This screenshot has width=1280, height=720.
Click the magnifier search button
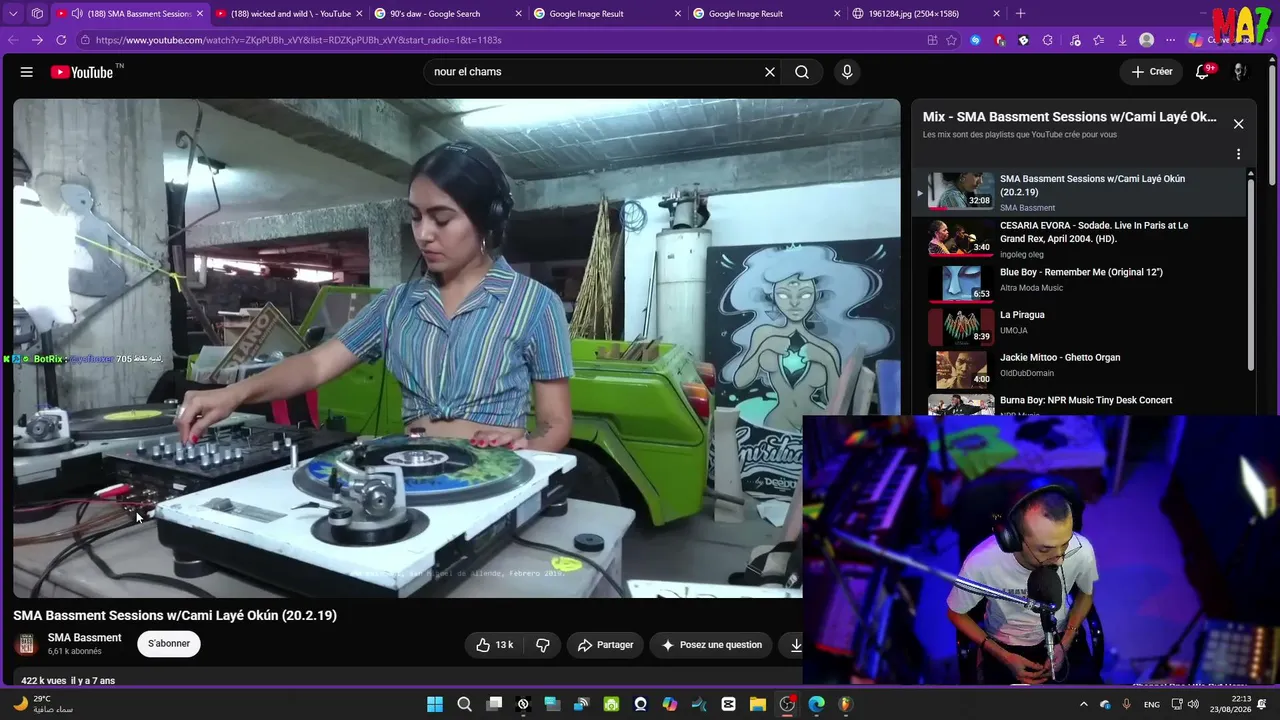coord(802,72)
